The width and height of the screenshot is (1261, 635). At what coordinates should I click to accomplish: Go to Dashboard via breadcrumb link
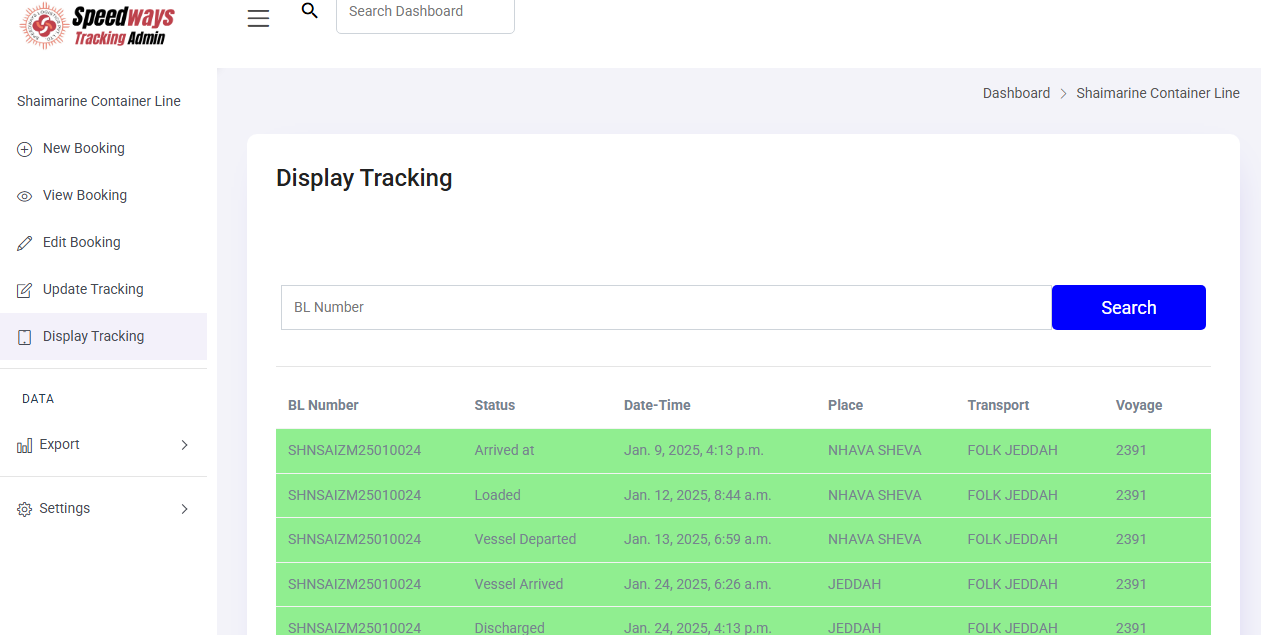tap(1016, 93)
